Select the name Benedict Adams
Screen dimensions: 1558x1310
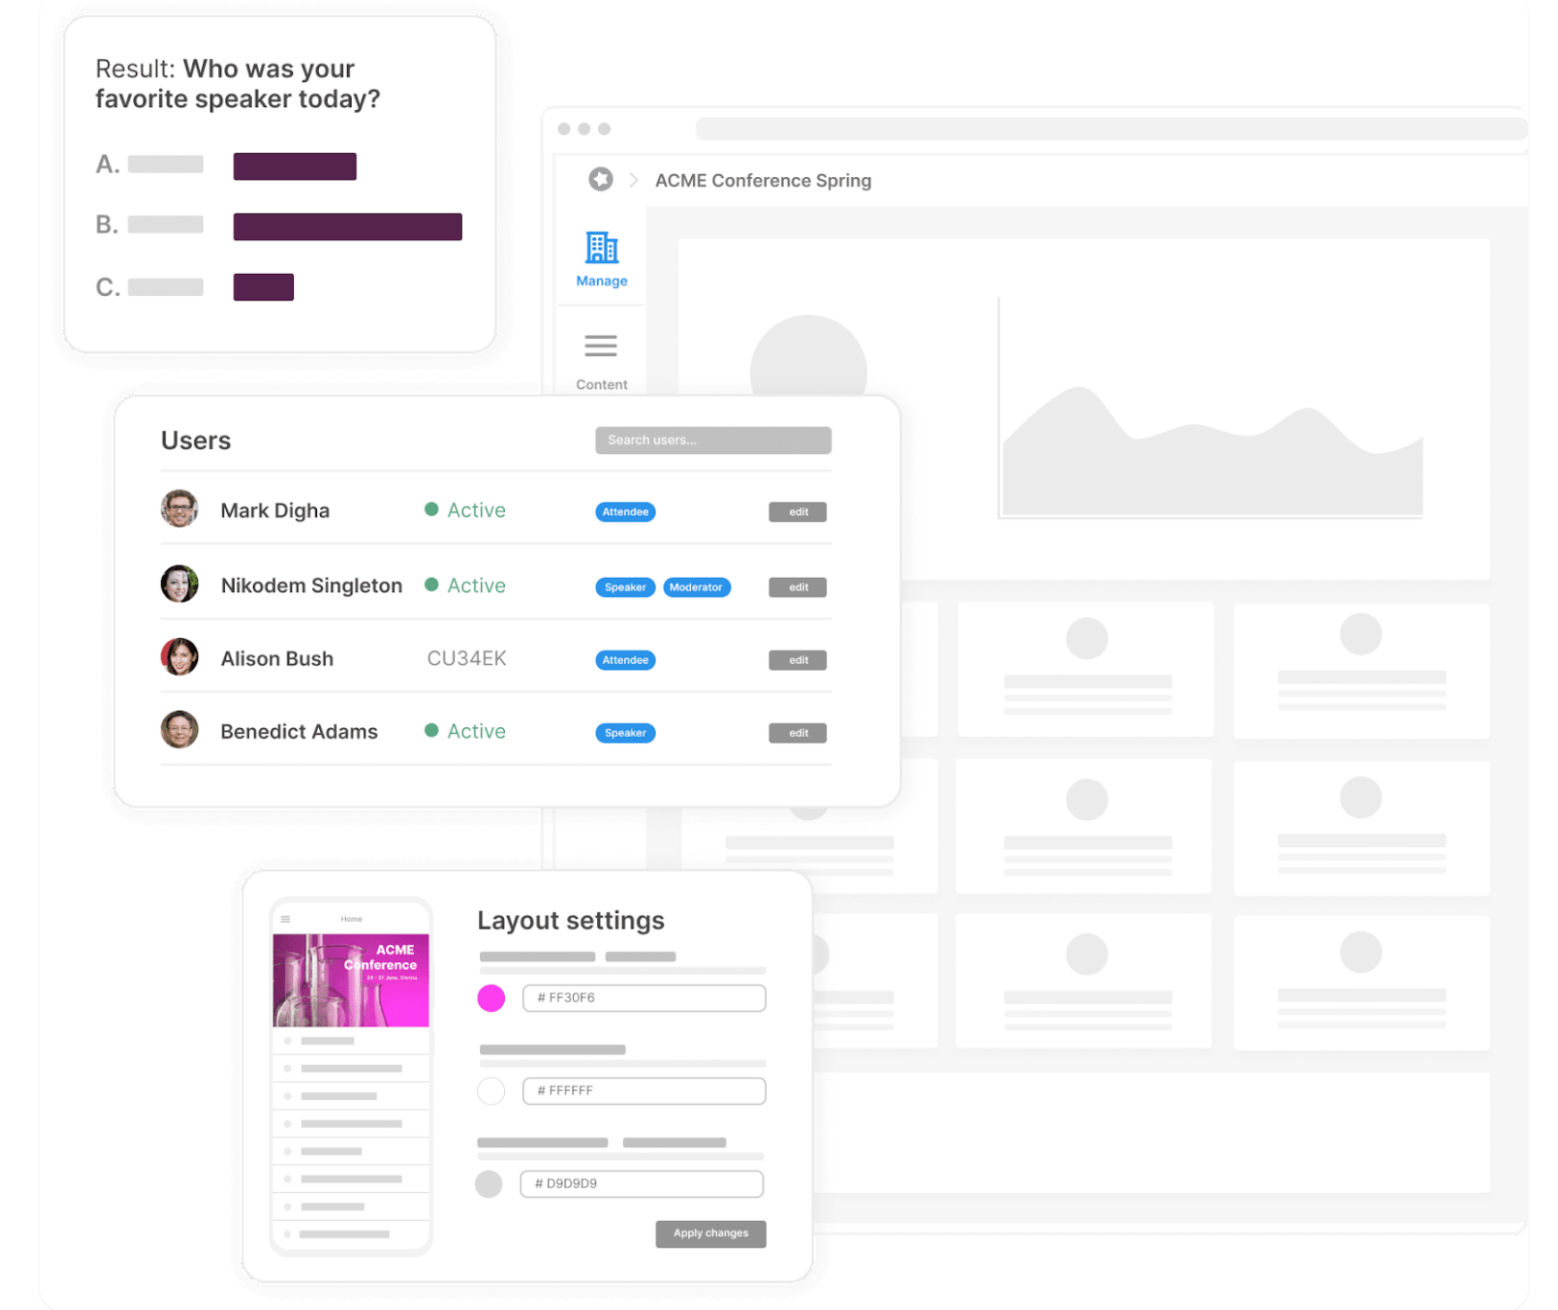299,732
